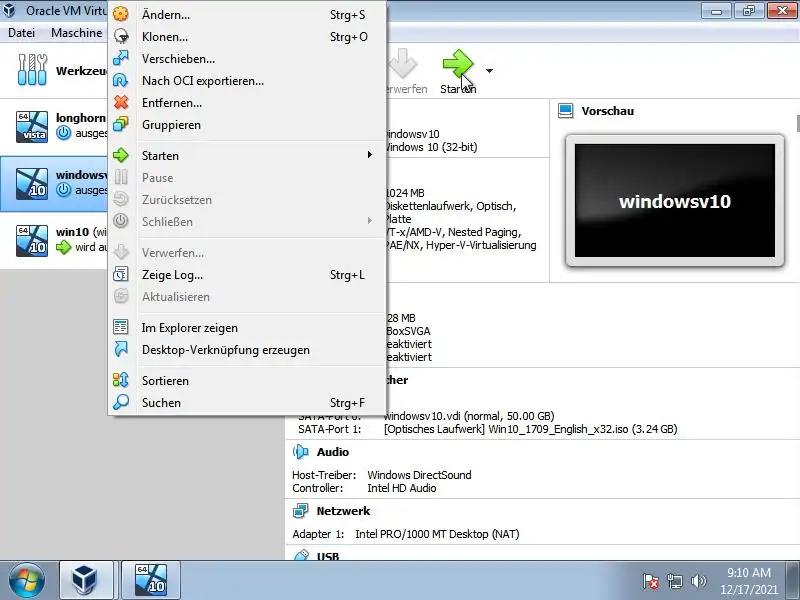Click the Audio section speaker icon
The image size is (800, 600).
301,452
